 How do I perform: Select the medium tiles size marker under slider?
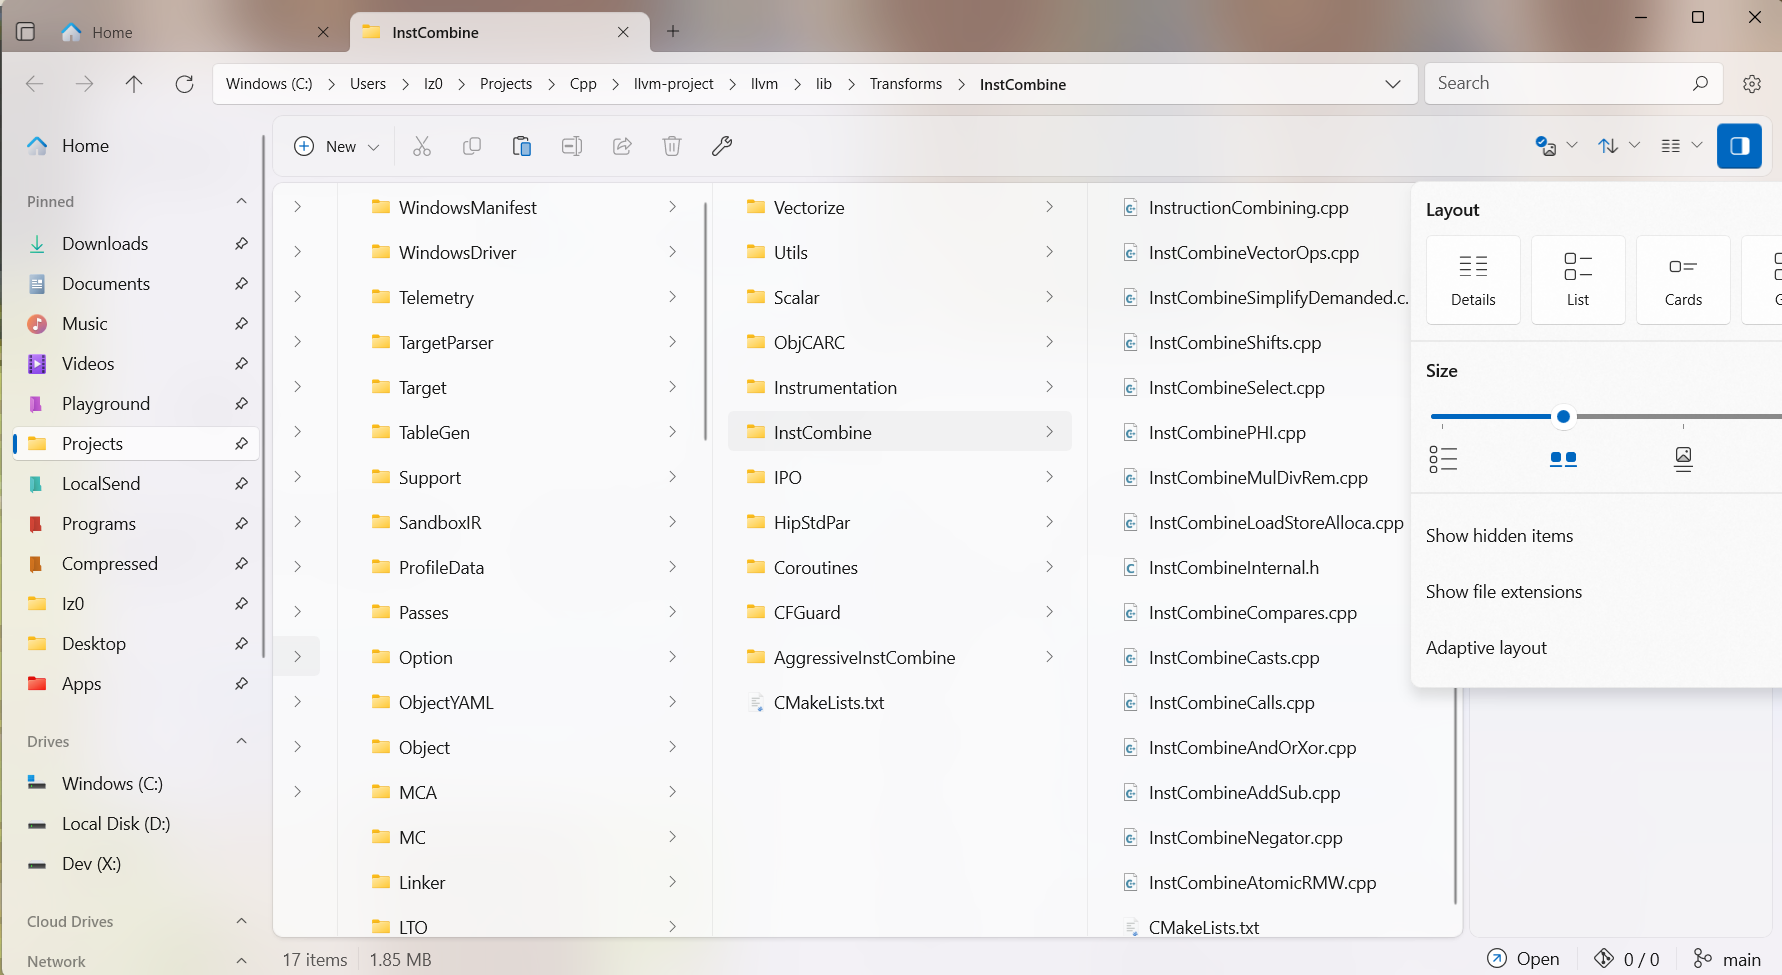click(1563, 459)
